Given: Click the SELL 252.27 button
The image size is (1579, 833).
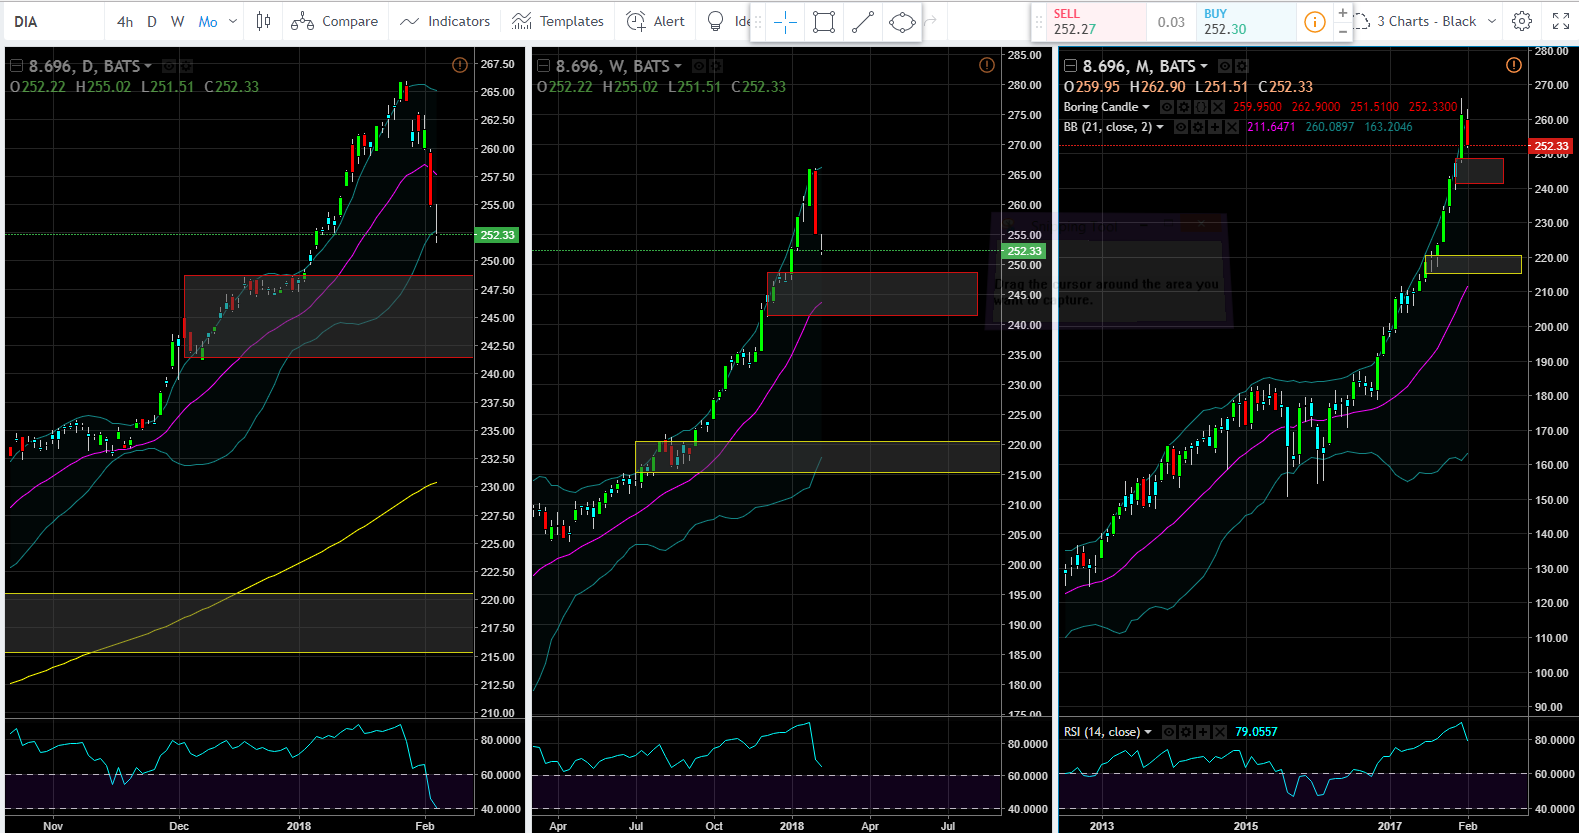Looking at the screenshot, I should (x=1097, y=21).
